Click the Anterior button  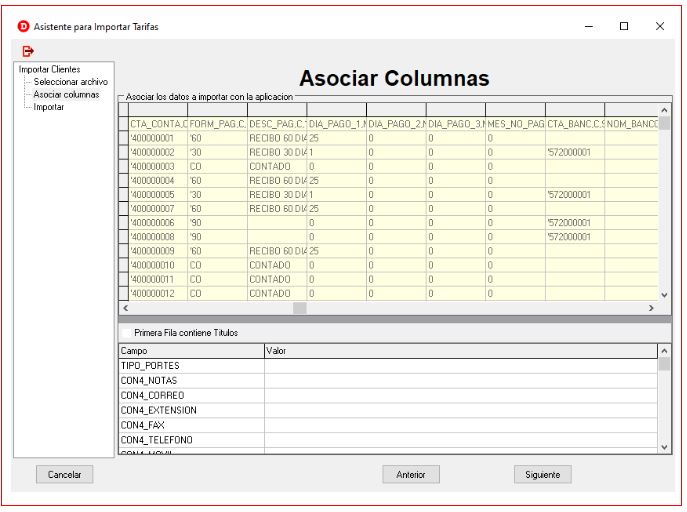[x=411, y=474]
